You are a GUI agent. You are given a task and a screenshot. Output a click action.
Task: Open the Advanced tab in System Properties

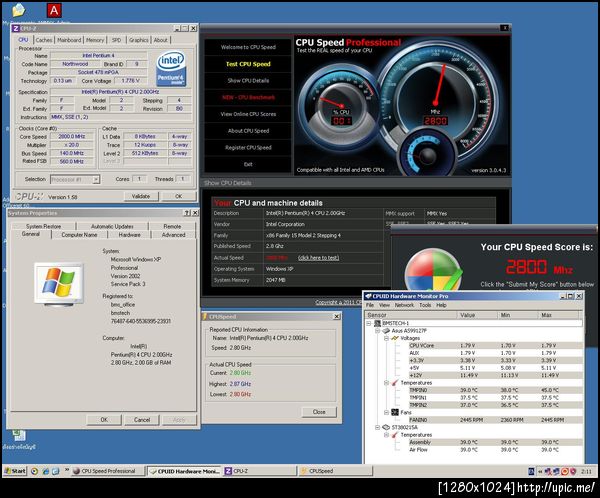click(x=173, y=235)
